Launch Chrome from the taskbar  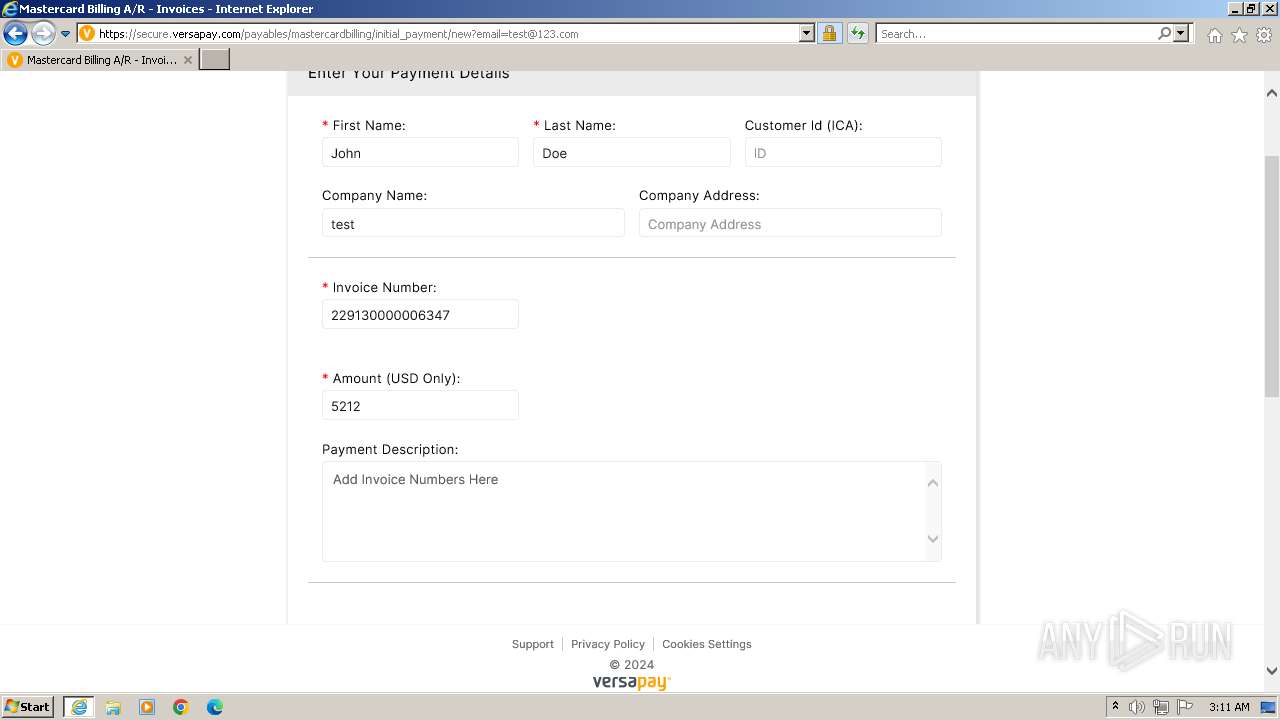[x=181, y=707]
